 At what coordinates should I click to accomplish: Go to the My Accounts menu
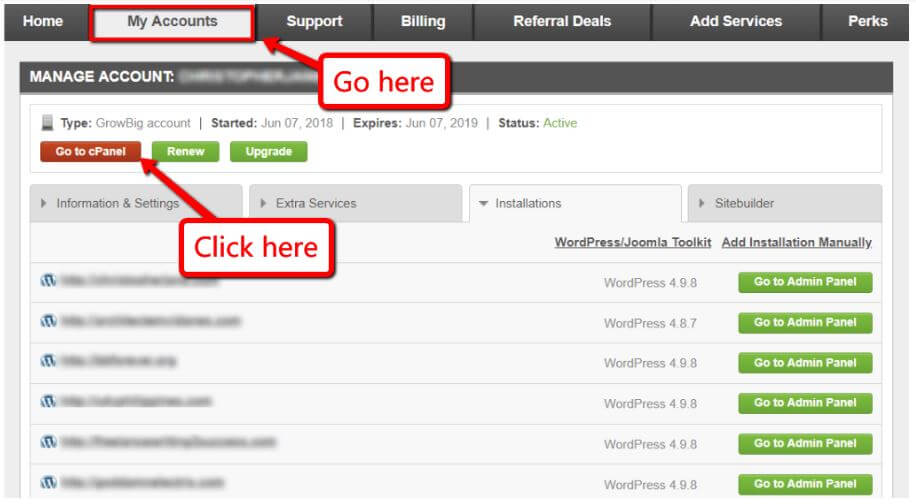click(x=172, y=22)
